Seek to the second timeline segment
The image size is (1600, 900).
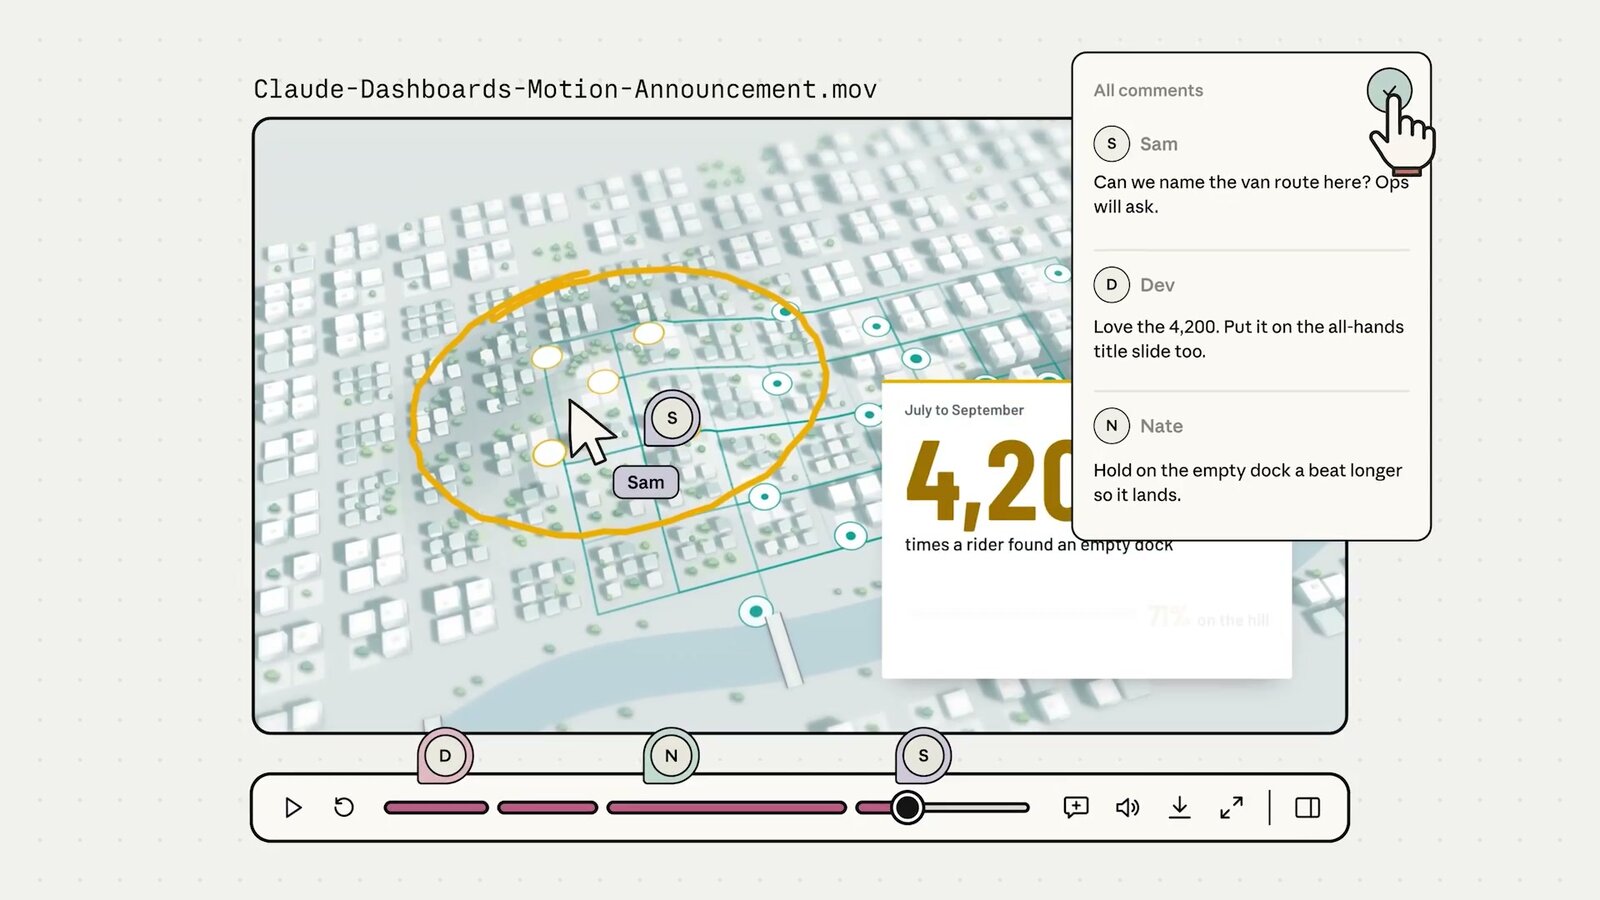point(547,807)
